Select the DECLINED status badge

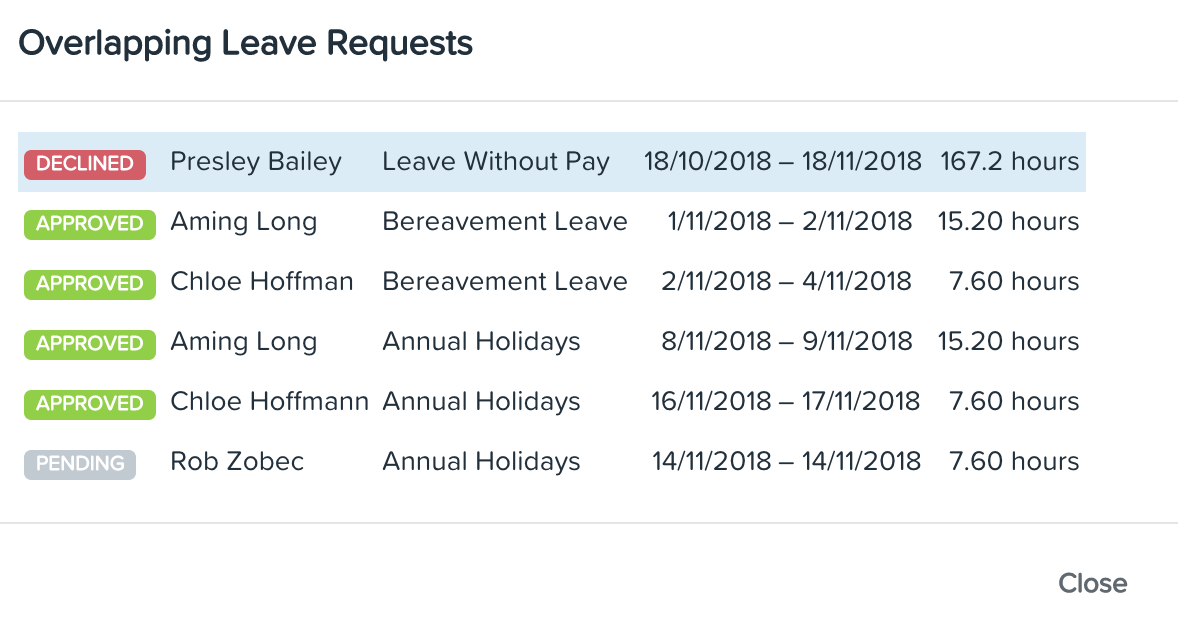tap(85, 164)
